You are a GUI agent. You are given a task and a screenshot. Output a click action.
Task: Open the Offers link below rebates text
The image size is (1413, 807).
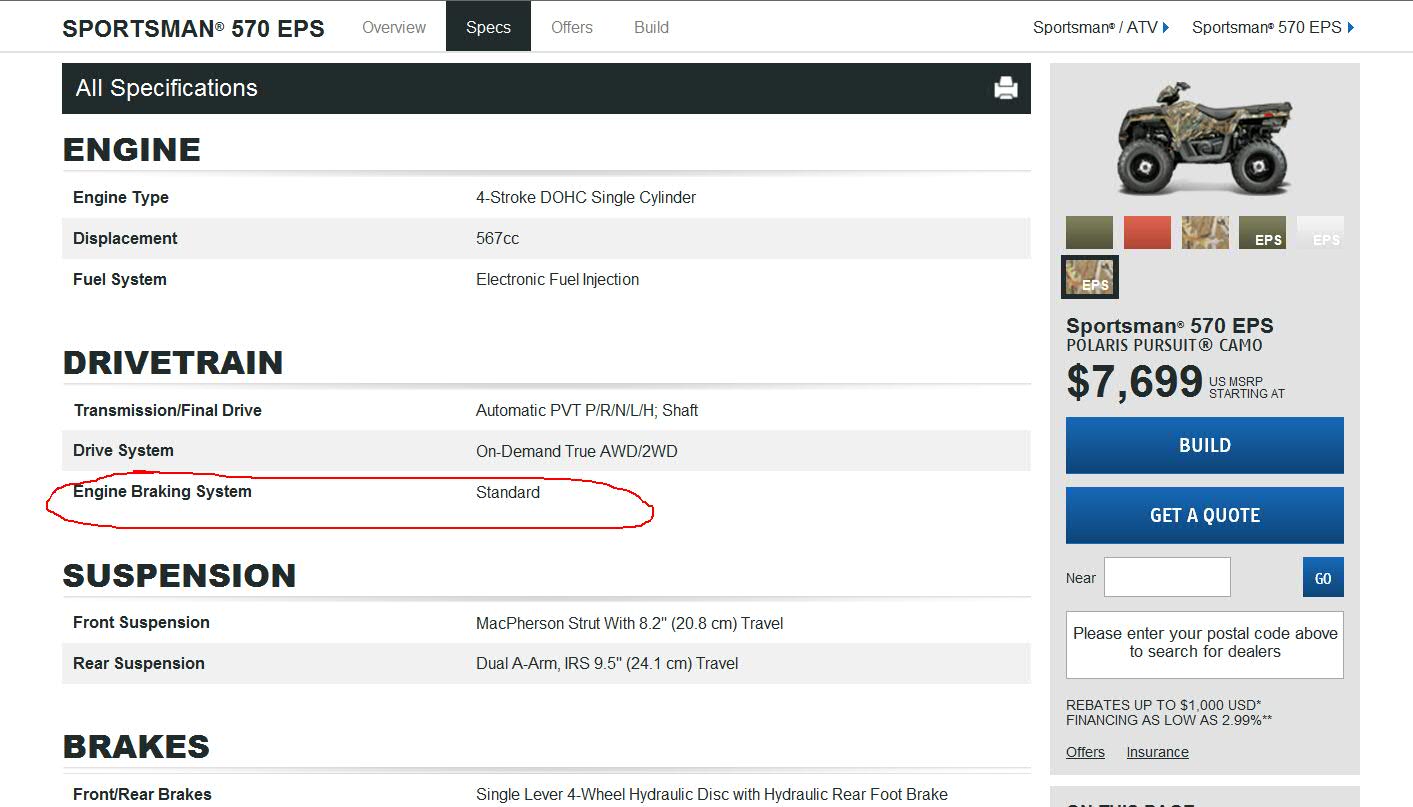(1085, 752)
